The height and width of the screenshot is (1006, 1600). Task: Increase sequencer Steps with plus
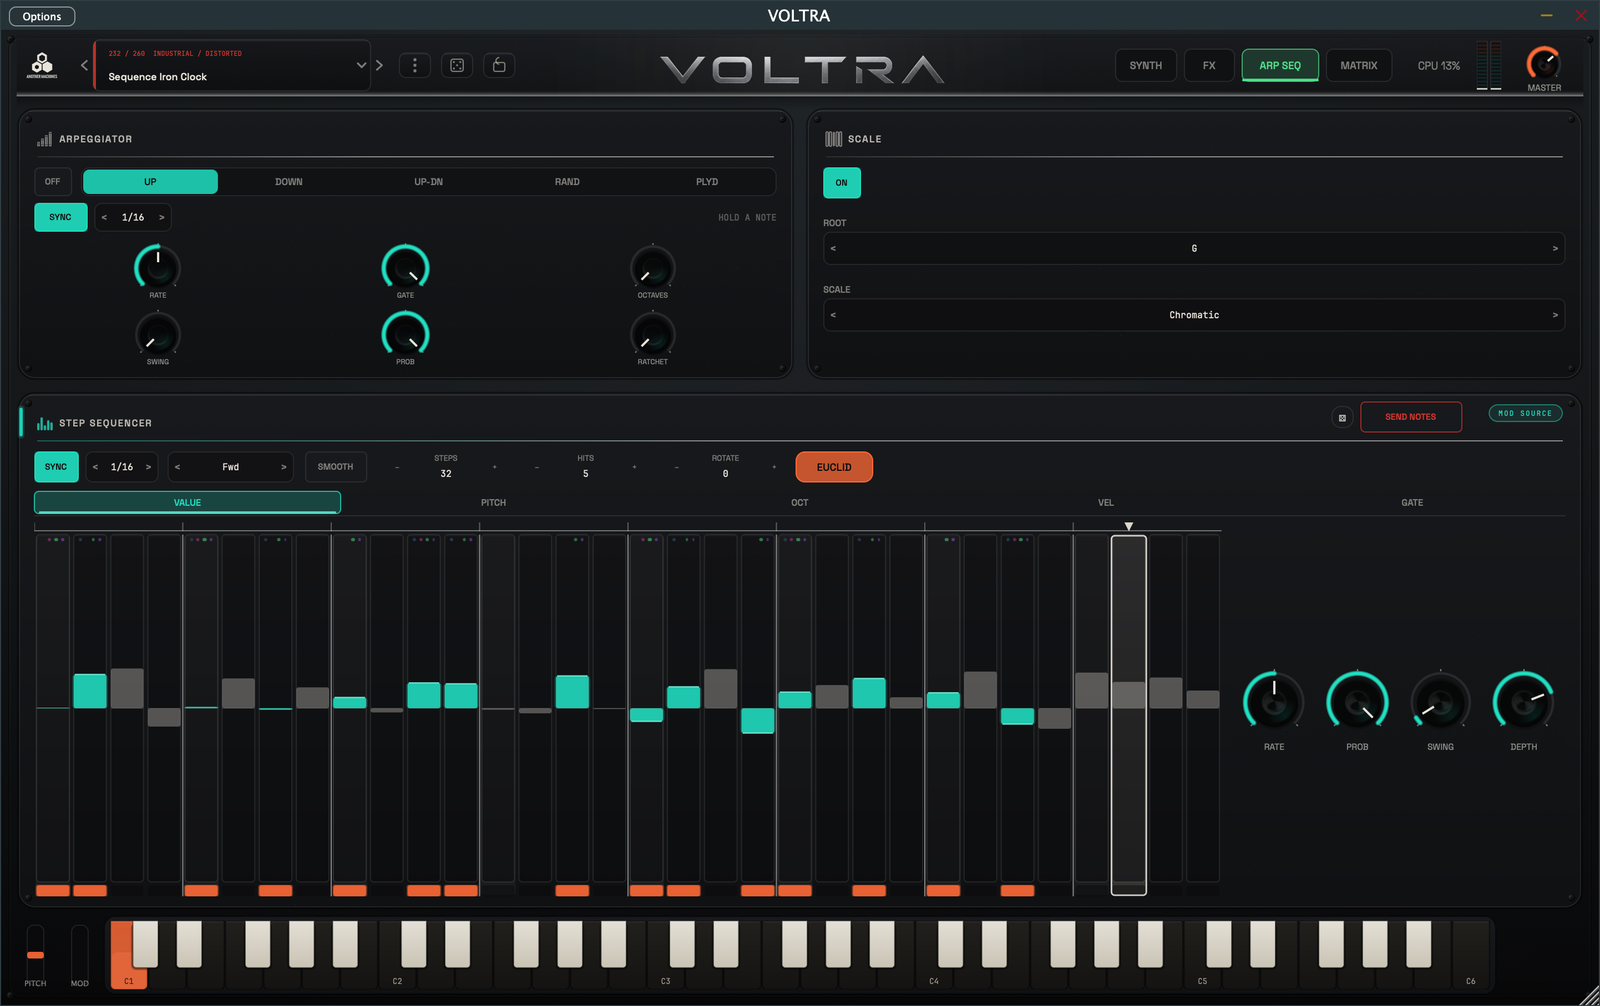494,467
